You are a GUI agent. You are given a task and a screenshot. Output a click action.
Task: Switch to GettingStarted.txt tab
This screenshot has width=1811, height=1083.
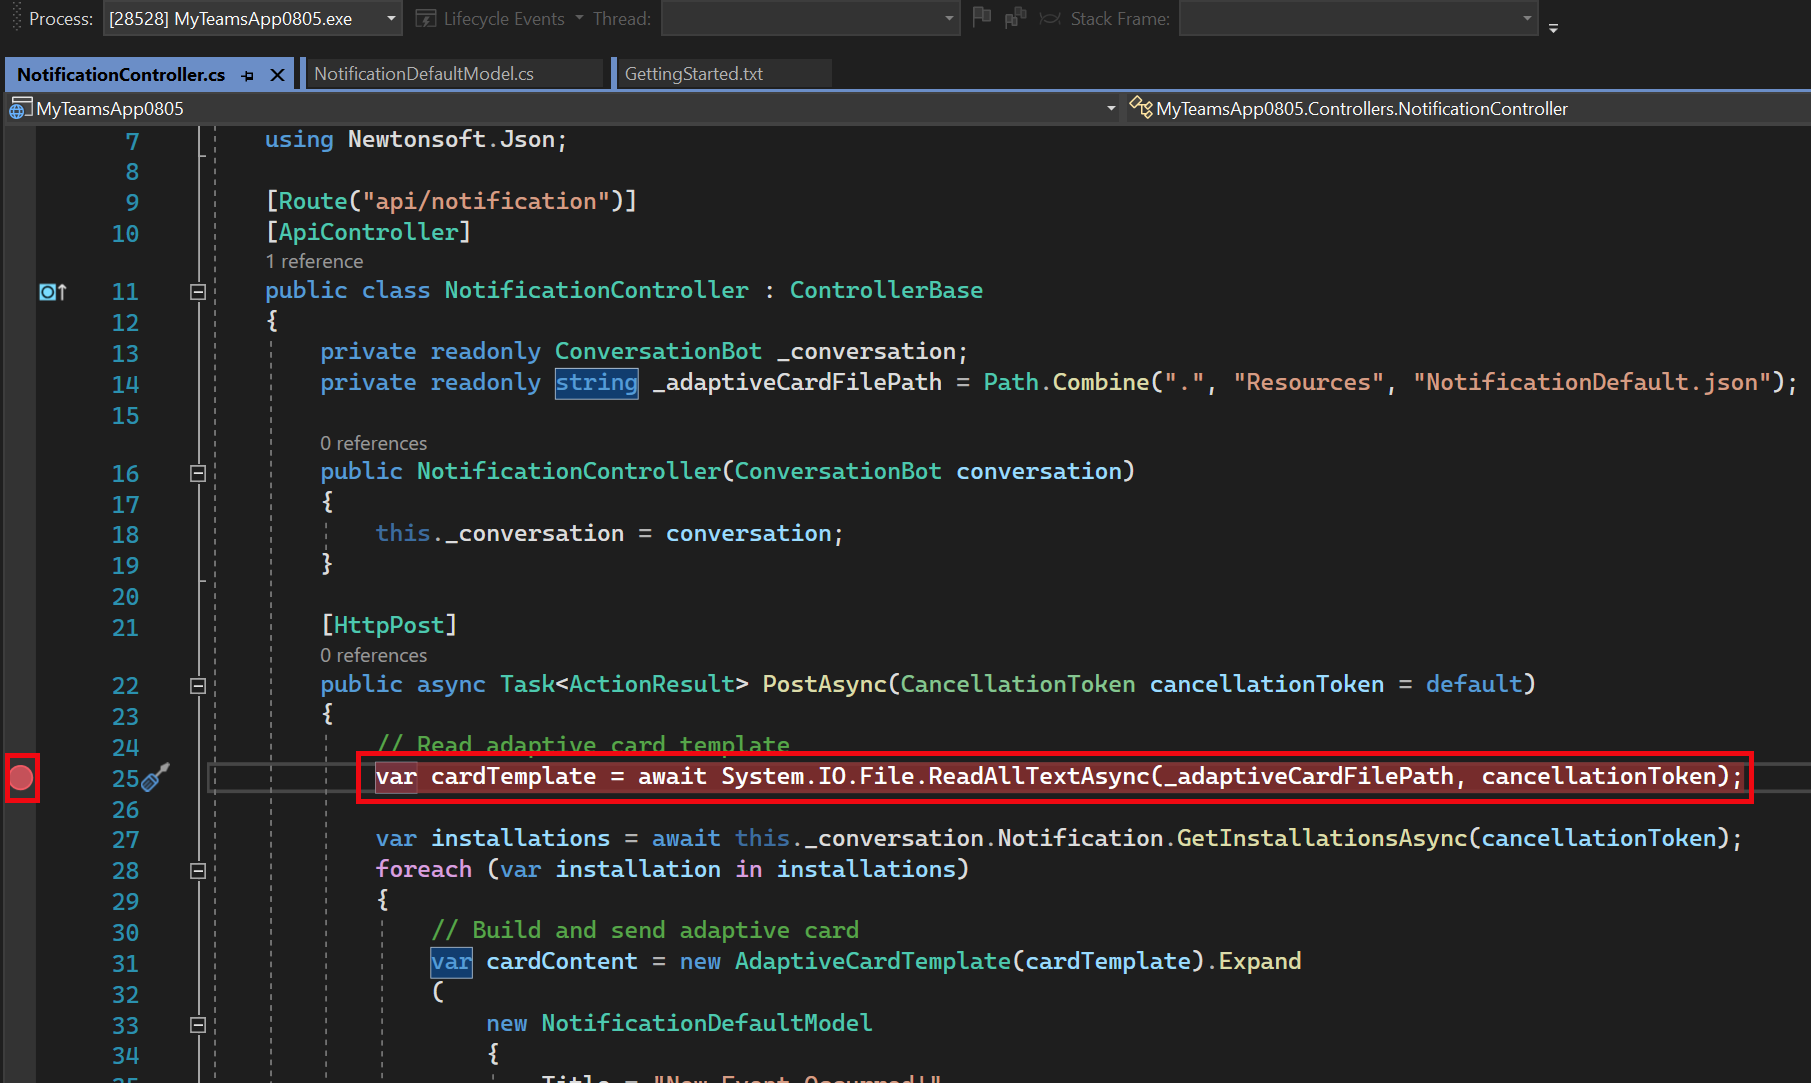coord(693,74)
